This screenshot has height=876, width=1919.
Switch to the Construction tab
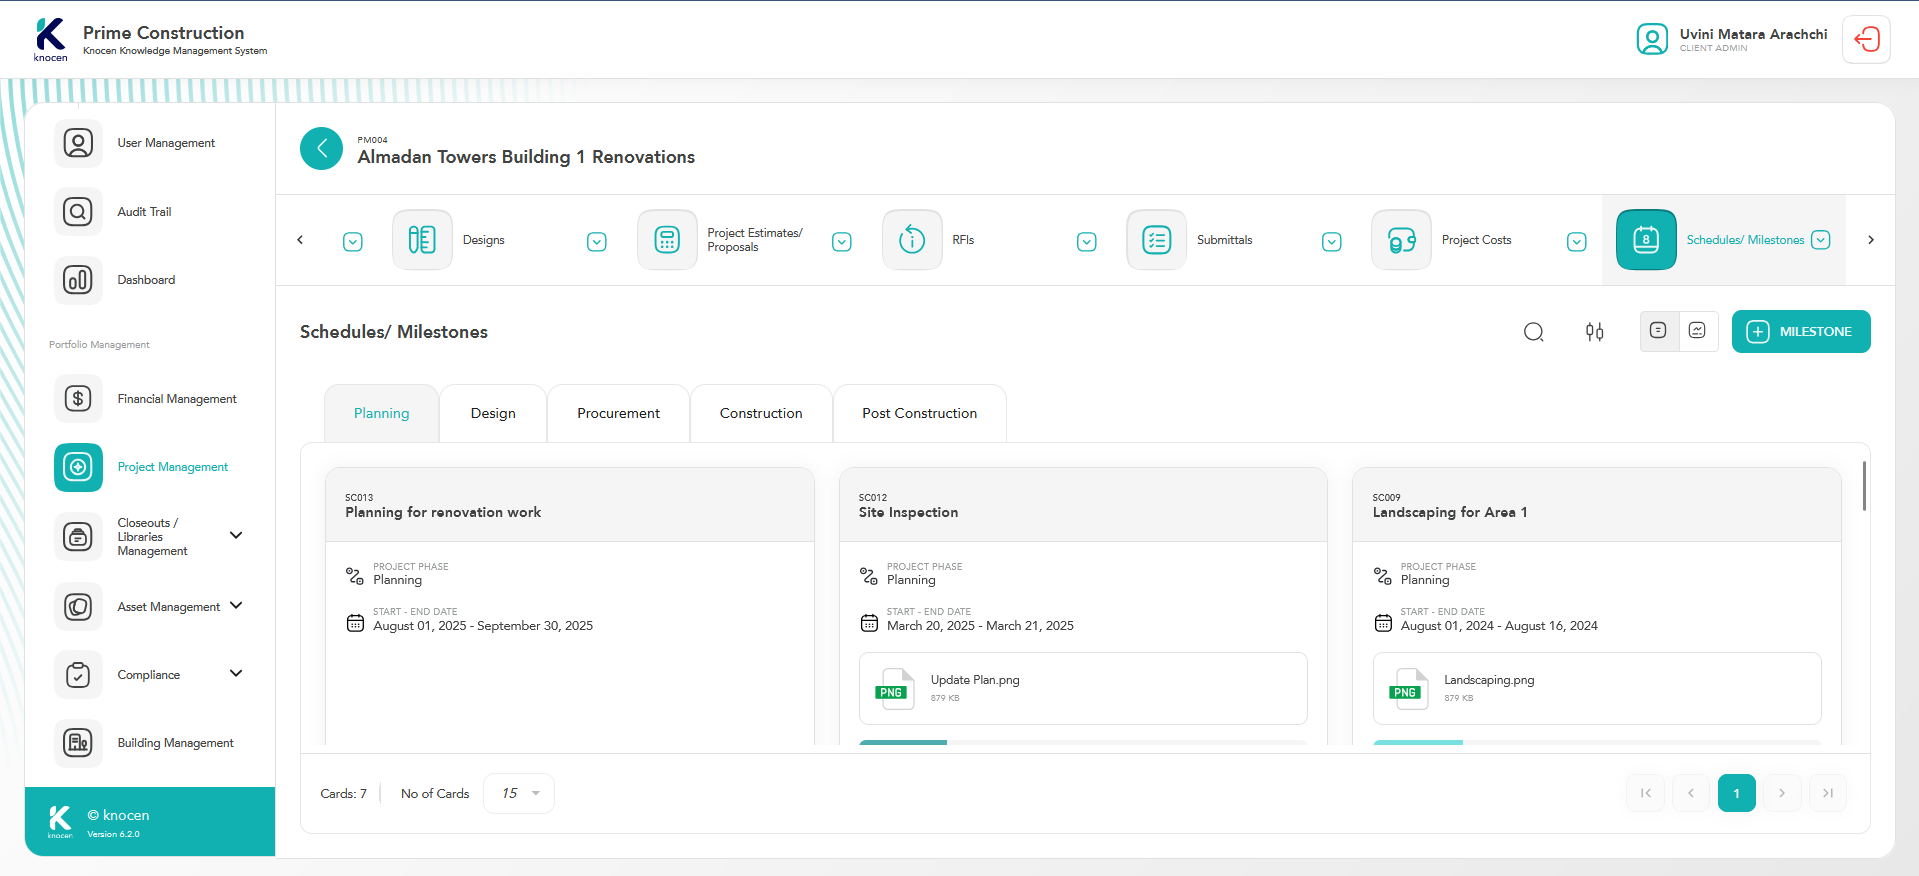760,413
